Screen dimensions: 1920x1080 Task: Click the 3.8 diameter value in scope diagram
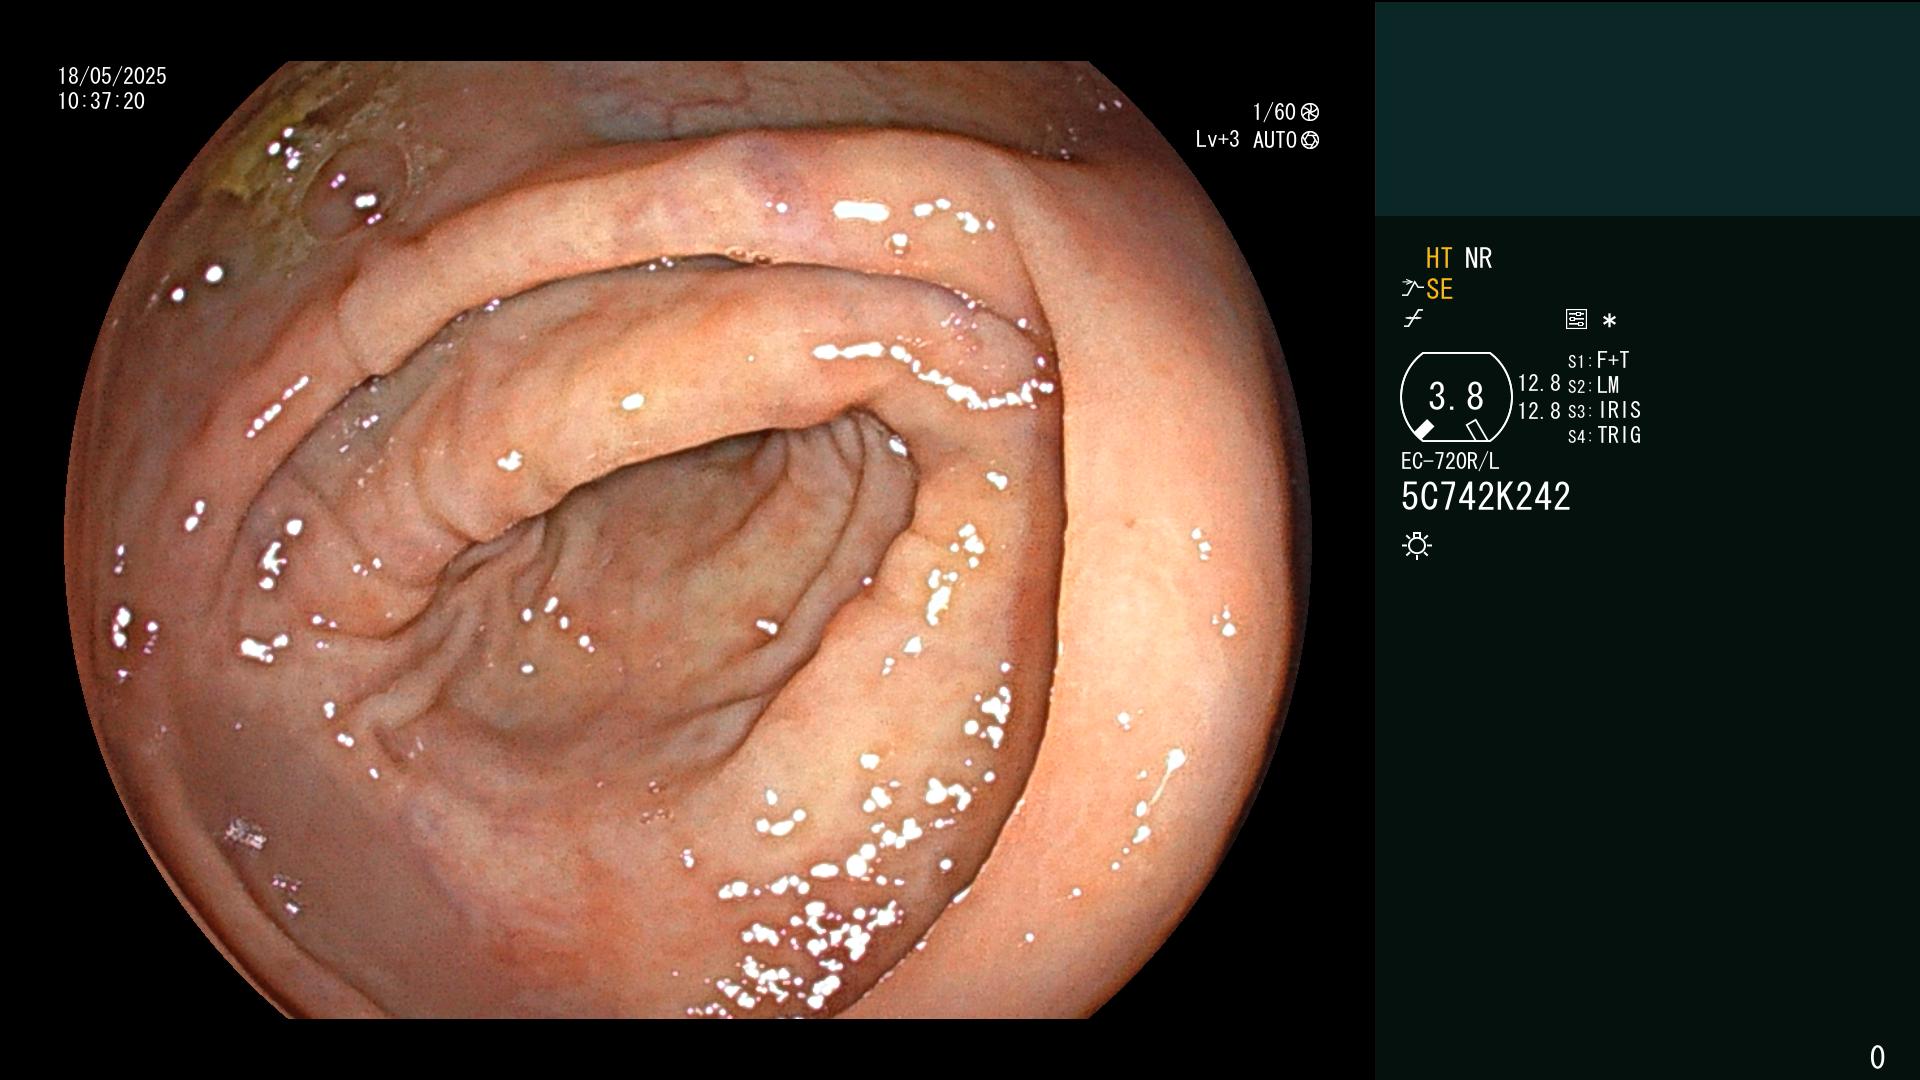1456,396
